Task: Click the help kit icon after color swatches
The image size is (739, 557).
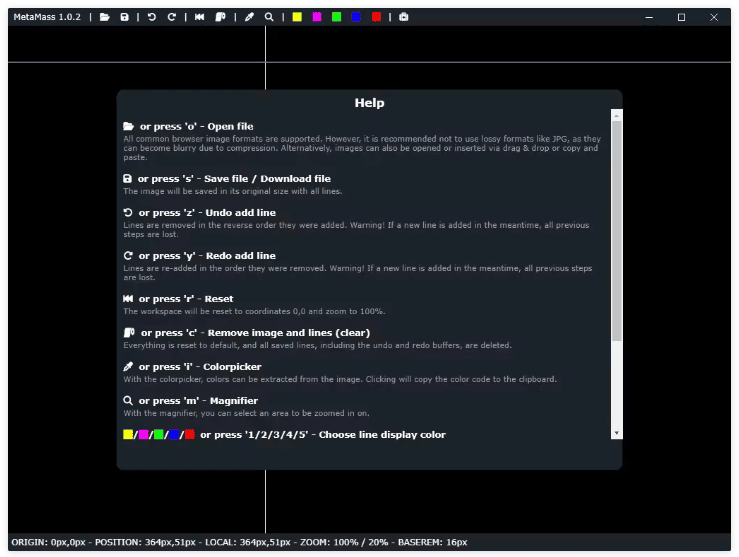Action: (403, 17)
